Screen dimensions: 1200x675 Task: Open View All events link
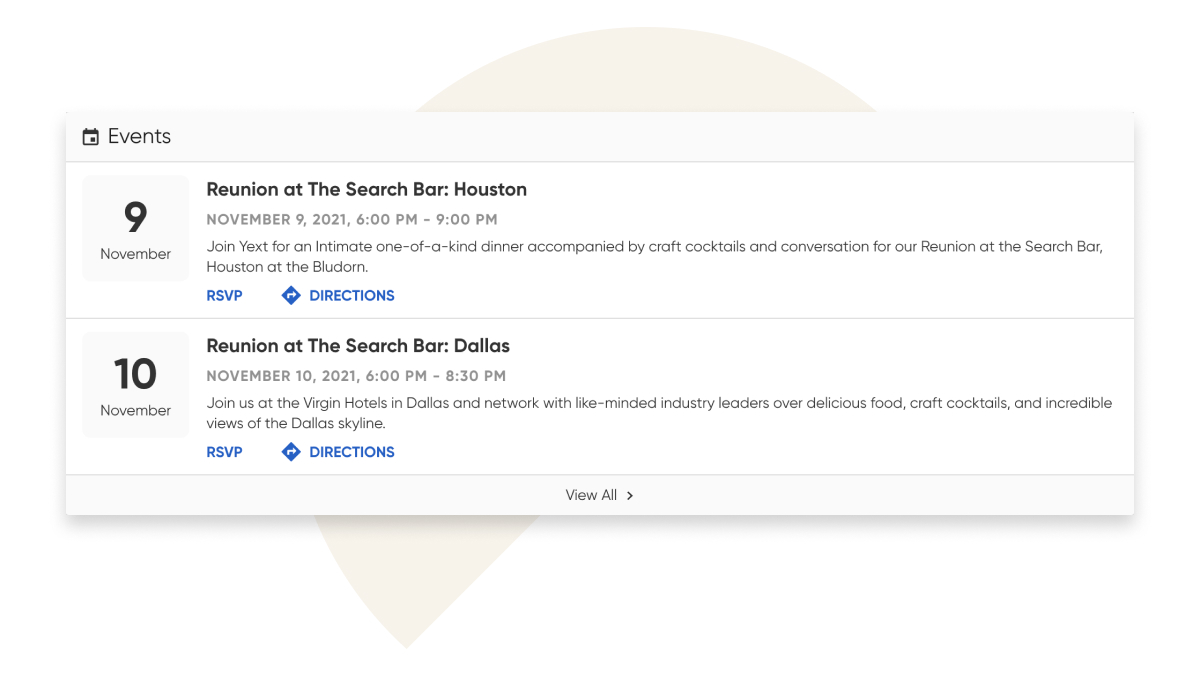click(591, 495)
